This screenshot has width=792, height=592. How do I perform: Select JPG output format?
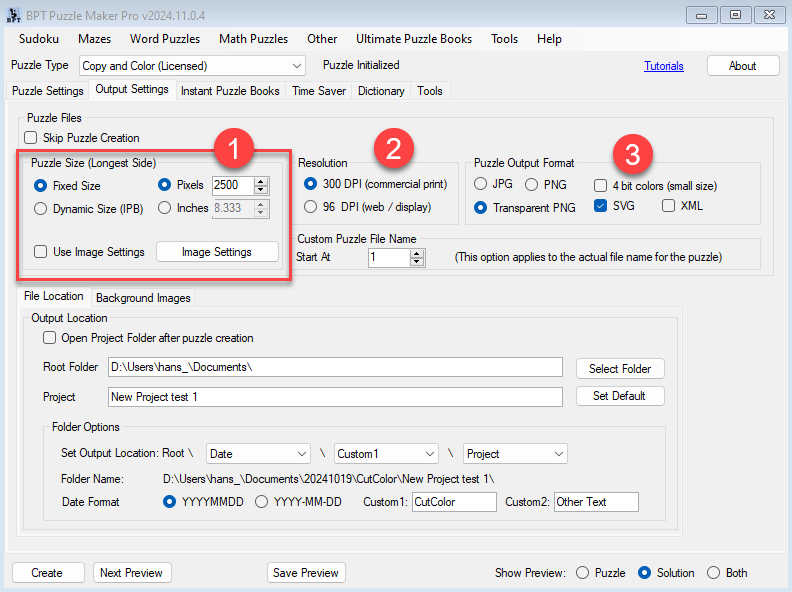[x=481, y=184]
